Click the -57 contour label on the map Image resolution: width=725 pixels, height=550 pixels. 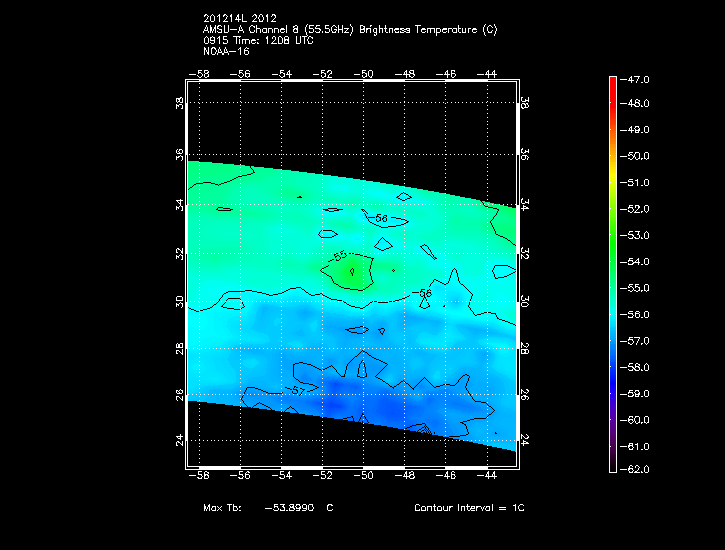[295, 390]
